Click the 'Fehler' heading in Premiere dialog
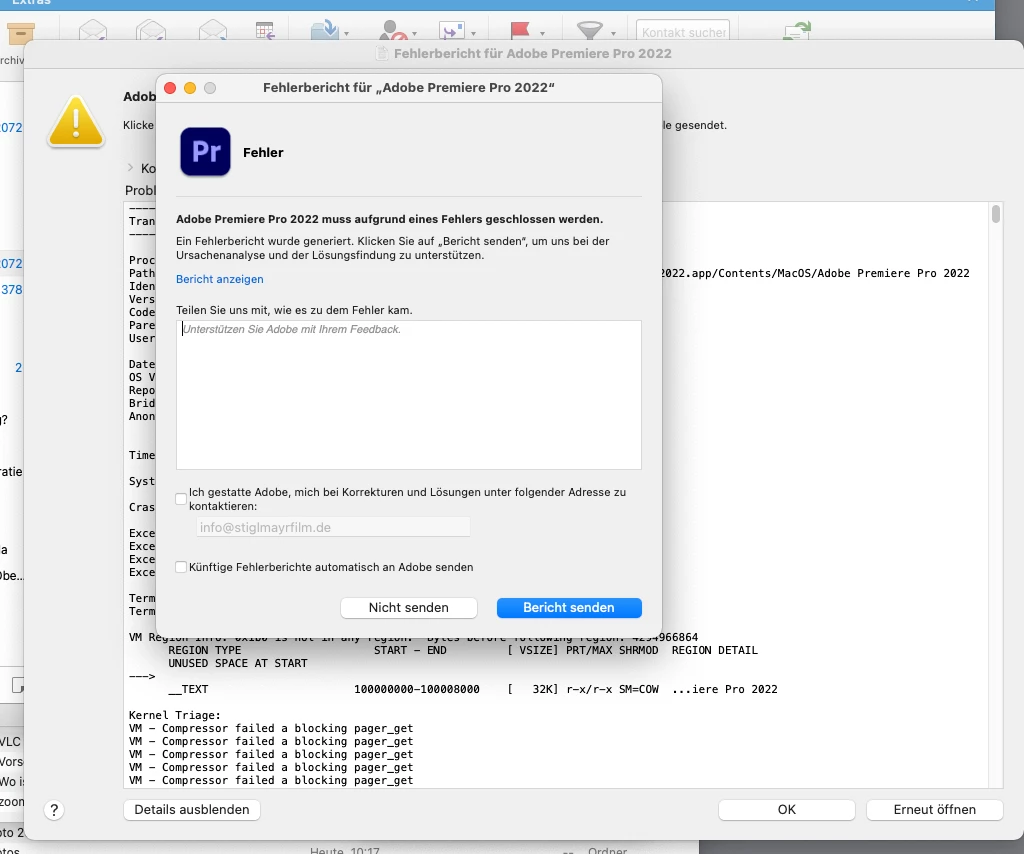This screenshot has height=854, width=1024. coord(263,152)
